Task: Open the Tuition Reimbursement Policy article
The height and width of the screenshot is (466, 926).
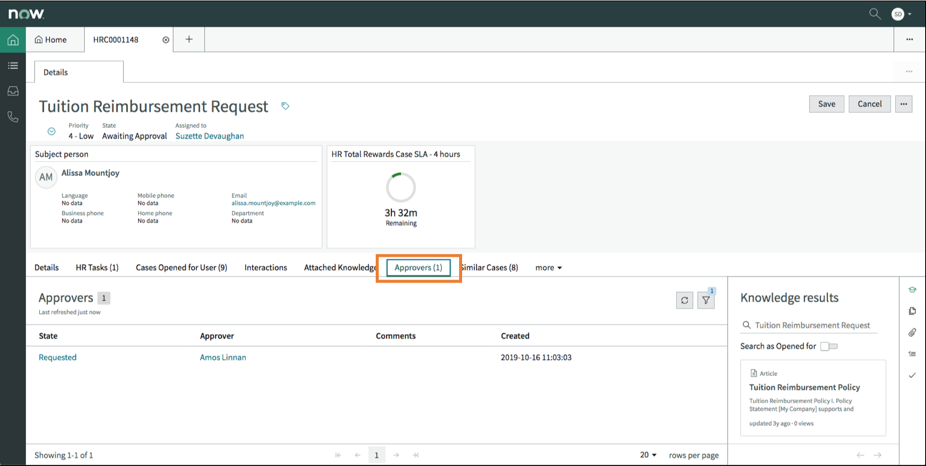Action: (x=804, y=387)
